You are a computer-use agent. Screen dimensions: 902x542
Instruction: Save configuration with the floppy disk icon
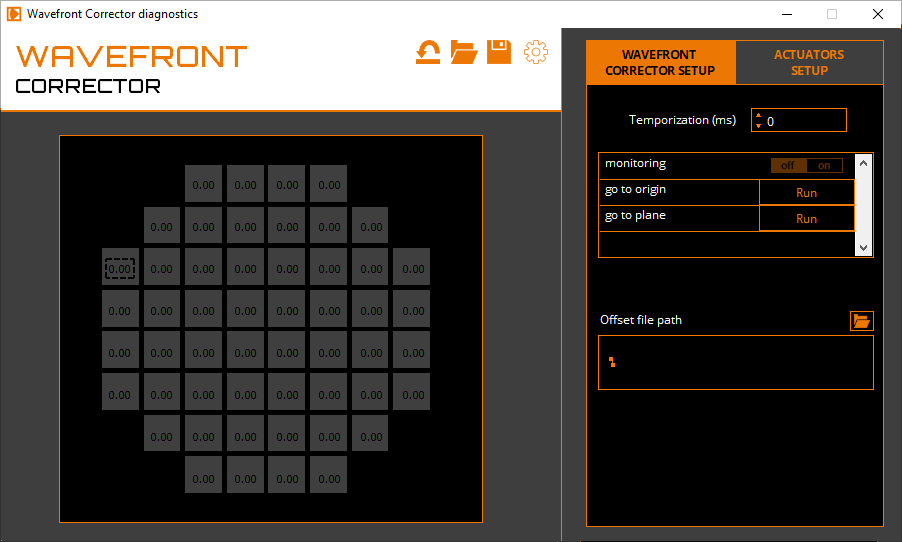click(499, 52)
